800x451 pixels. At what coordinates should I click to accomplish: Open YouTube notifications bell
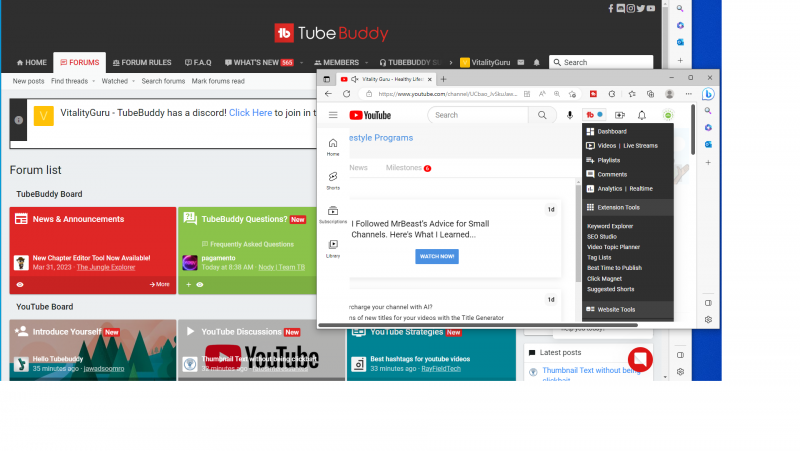(642, 115)
